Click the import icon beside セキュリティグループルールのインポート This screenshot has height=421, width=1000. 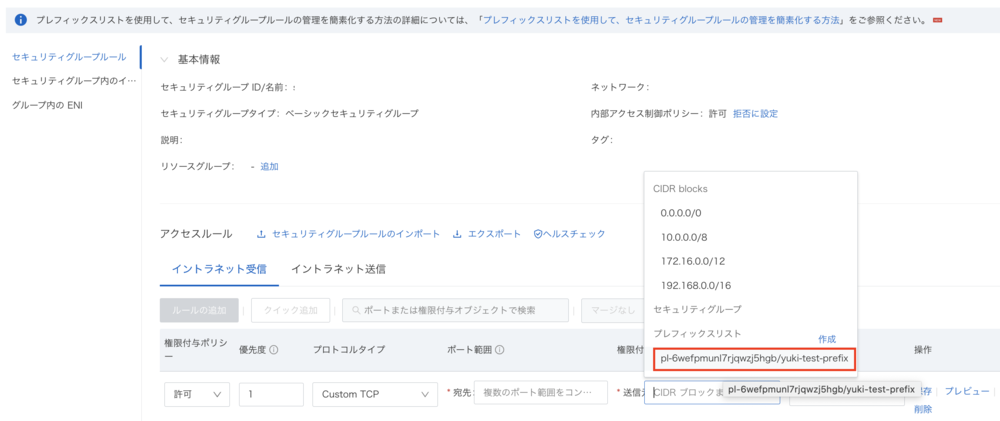click(x=261, y=234)
